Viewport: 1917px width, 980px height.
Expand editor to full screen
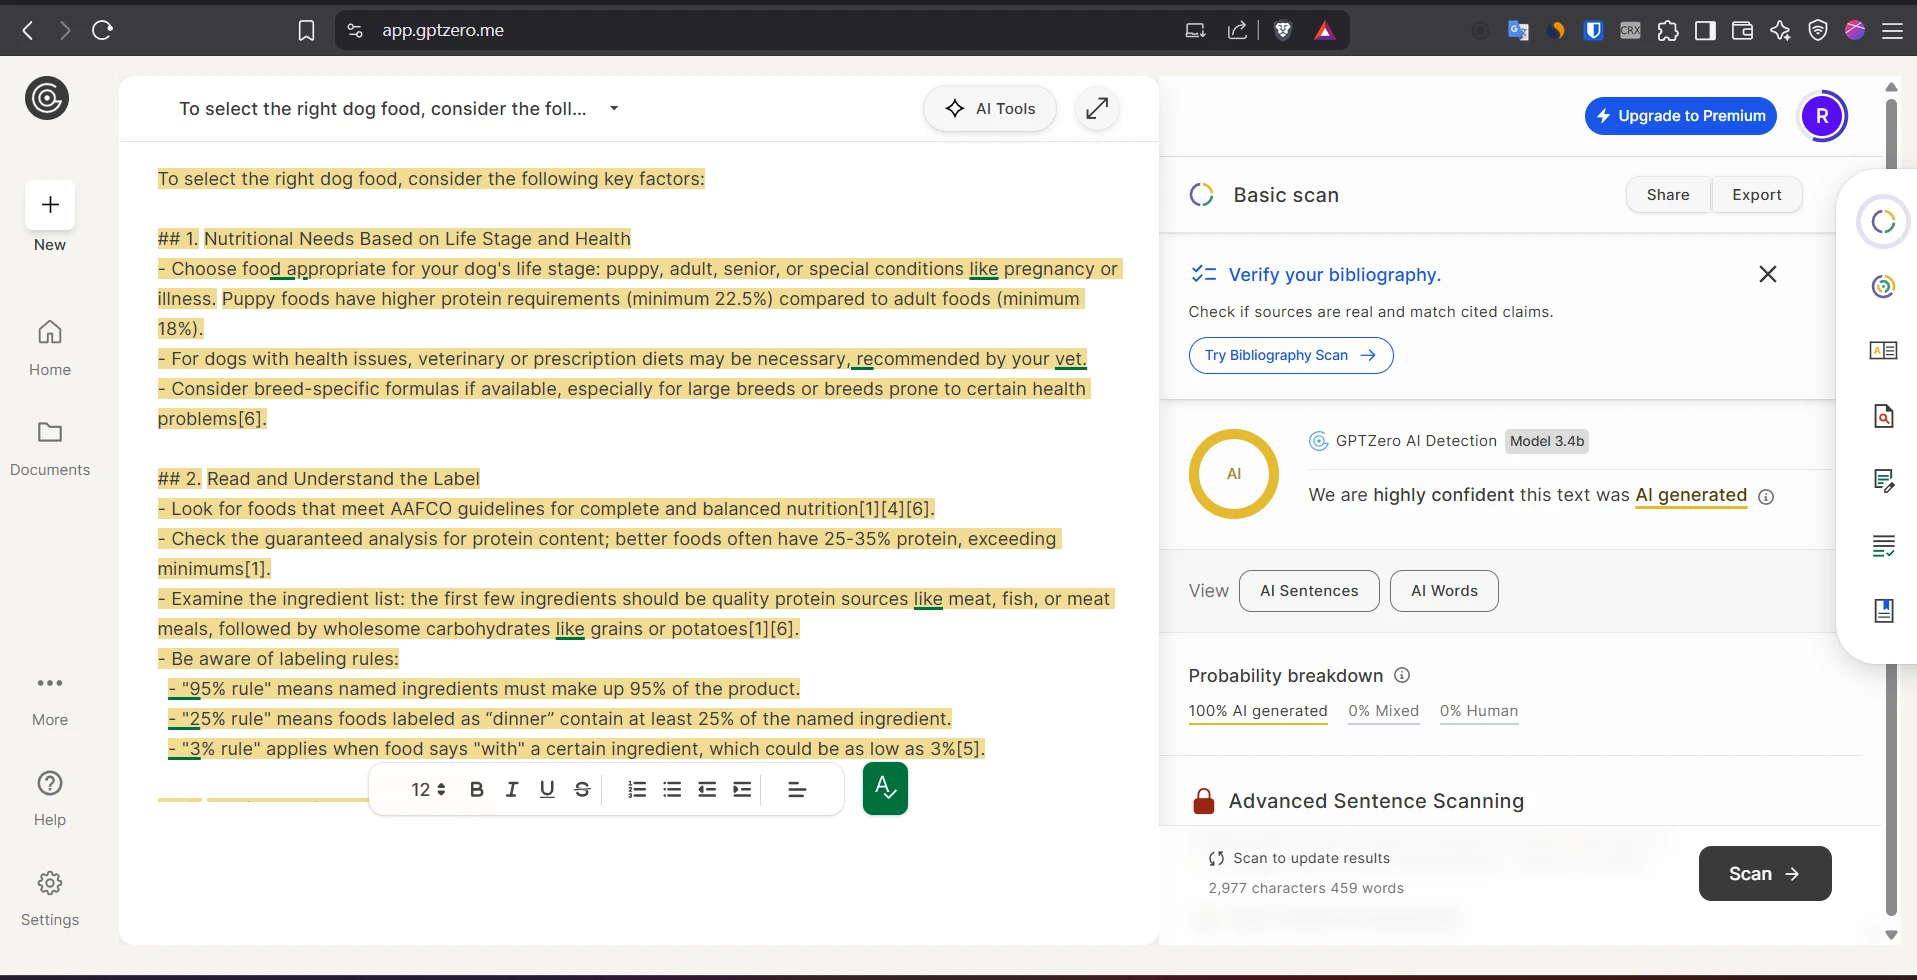pyautogui.click(x=1097, y=109)
